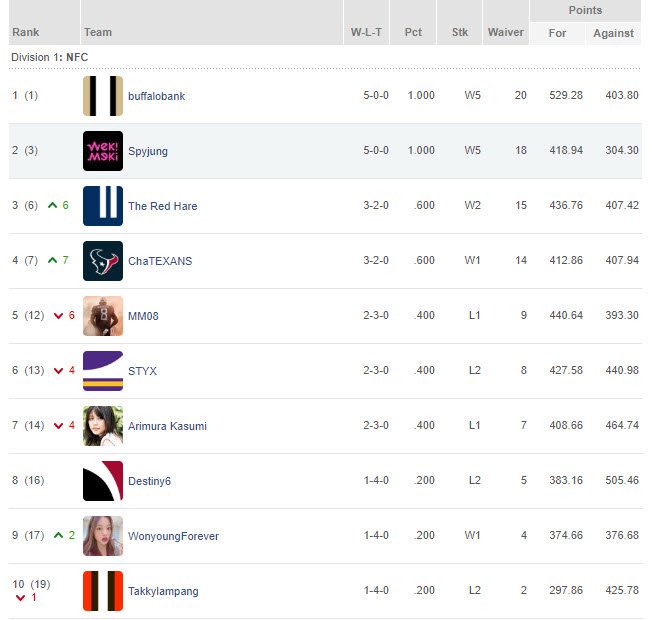Open ChaTEXANS team link

160,261
